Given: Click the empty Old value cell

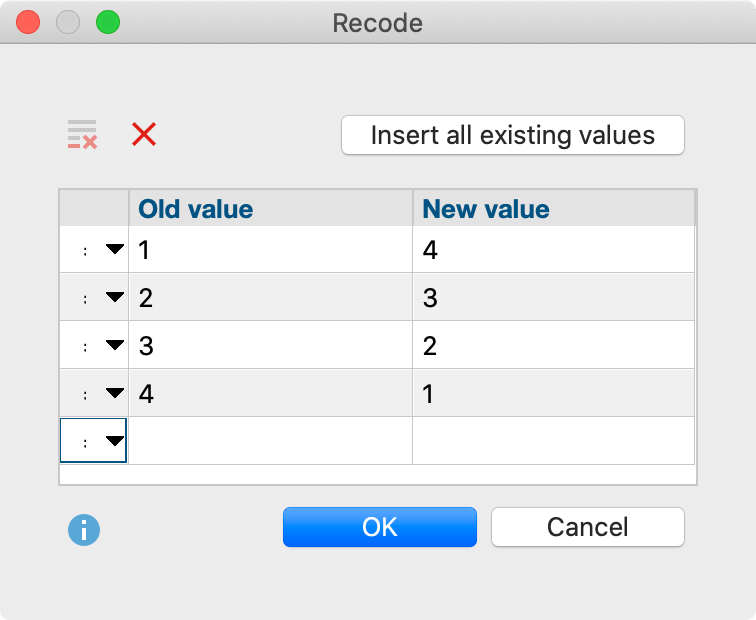Looking at the screenshot, I should coord(270,441).
